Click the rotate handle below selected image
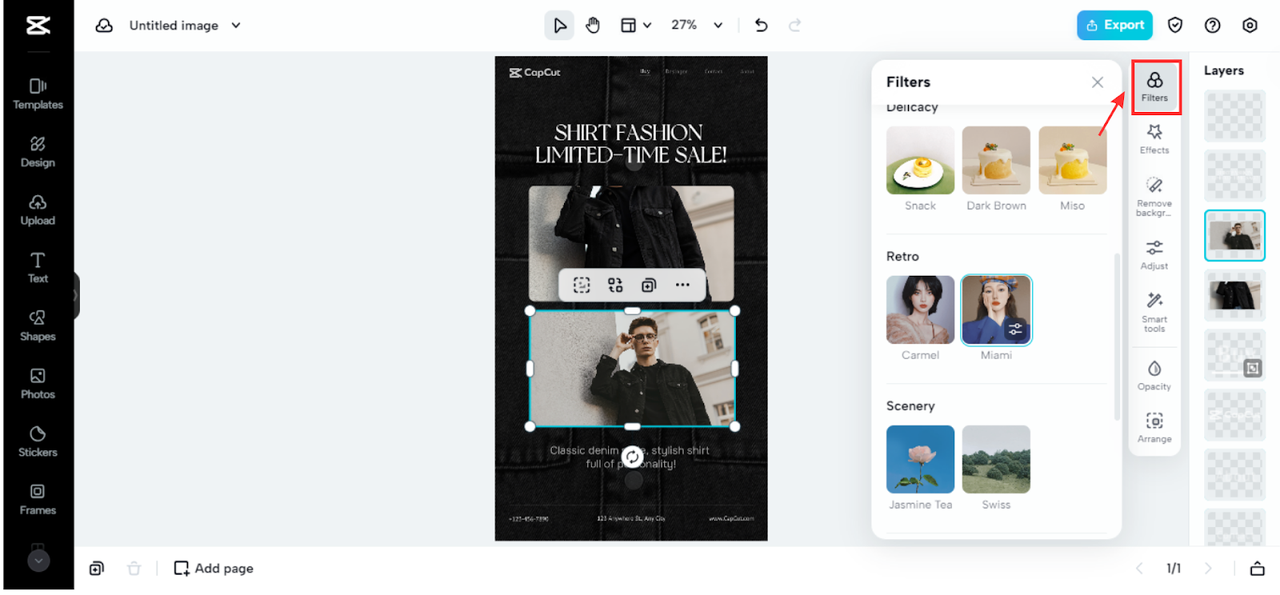The image size is (1280, 595). pos(632,457)
